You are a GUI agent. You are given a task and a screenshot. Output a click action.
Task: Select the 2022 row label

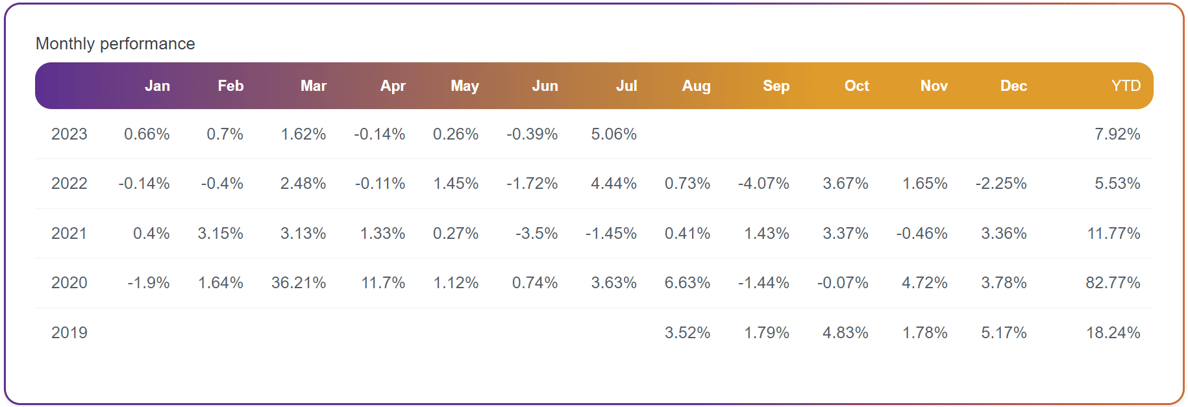pyautogui.click(x=69, y=184)
